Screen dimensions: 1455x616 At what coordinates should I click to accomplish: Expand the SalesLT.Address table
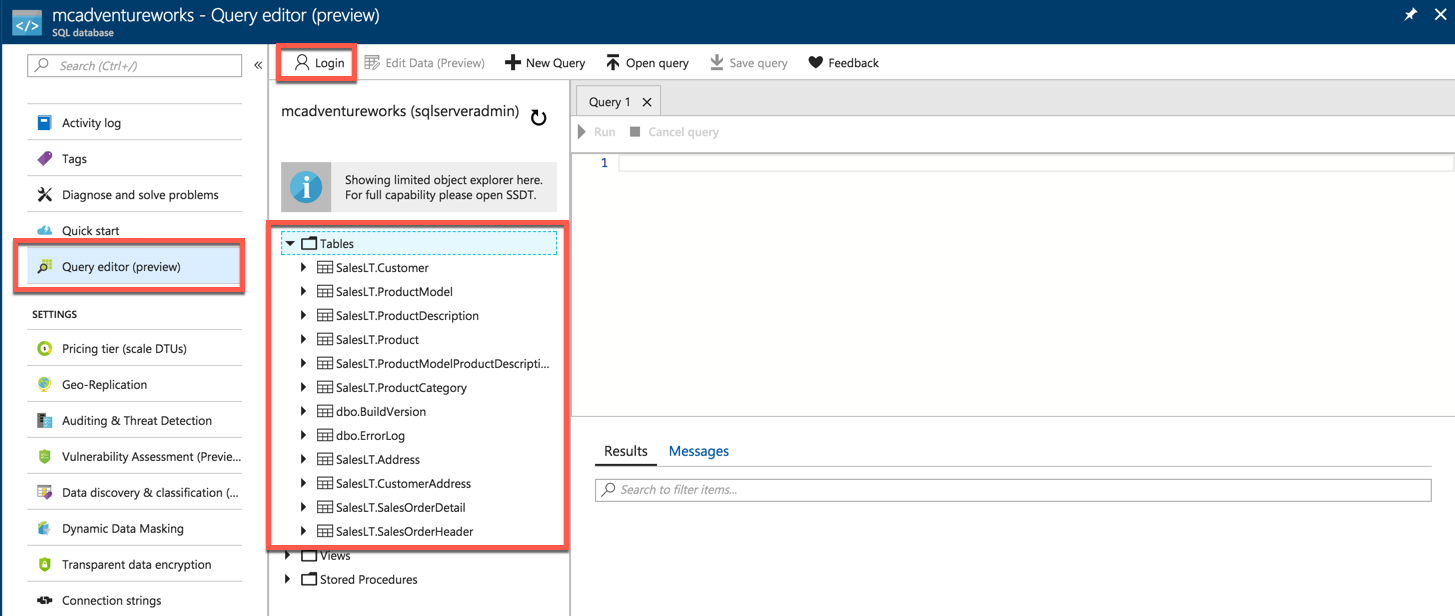coord(304,460)
